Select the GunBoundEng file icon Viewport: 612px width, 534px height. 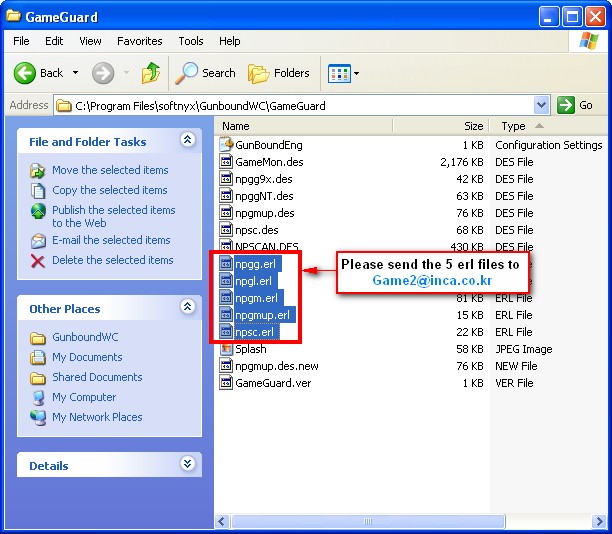click(x=226, y=145)
